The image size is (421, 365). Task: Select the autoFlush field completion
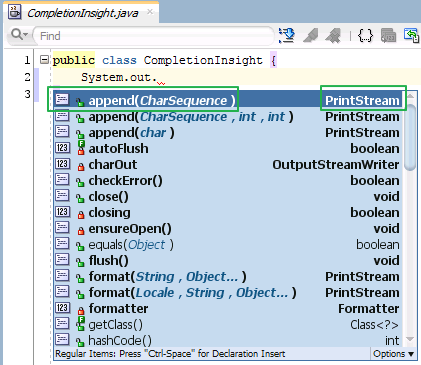click(228, 149)
